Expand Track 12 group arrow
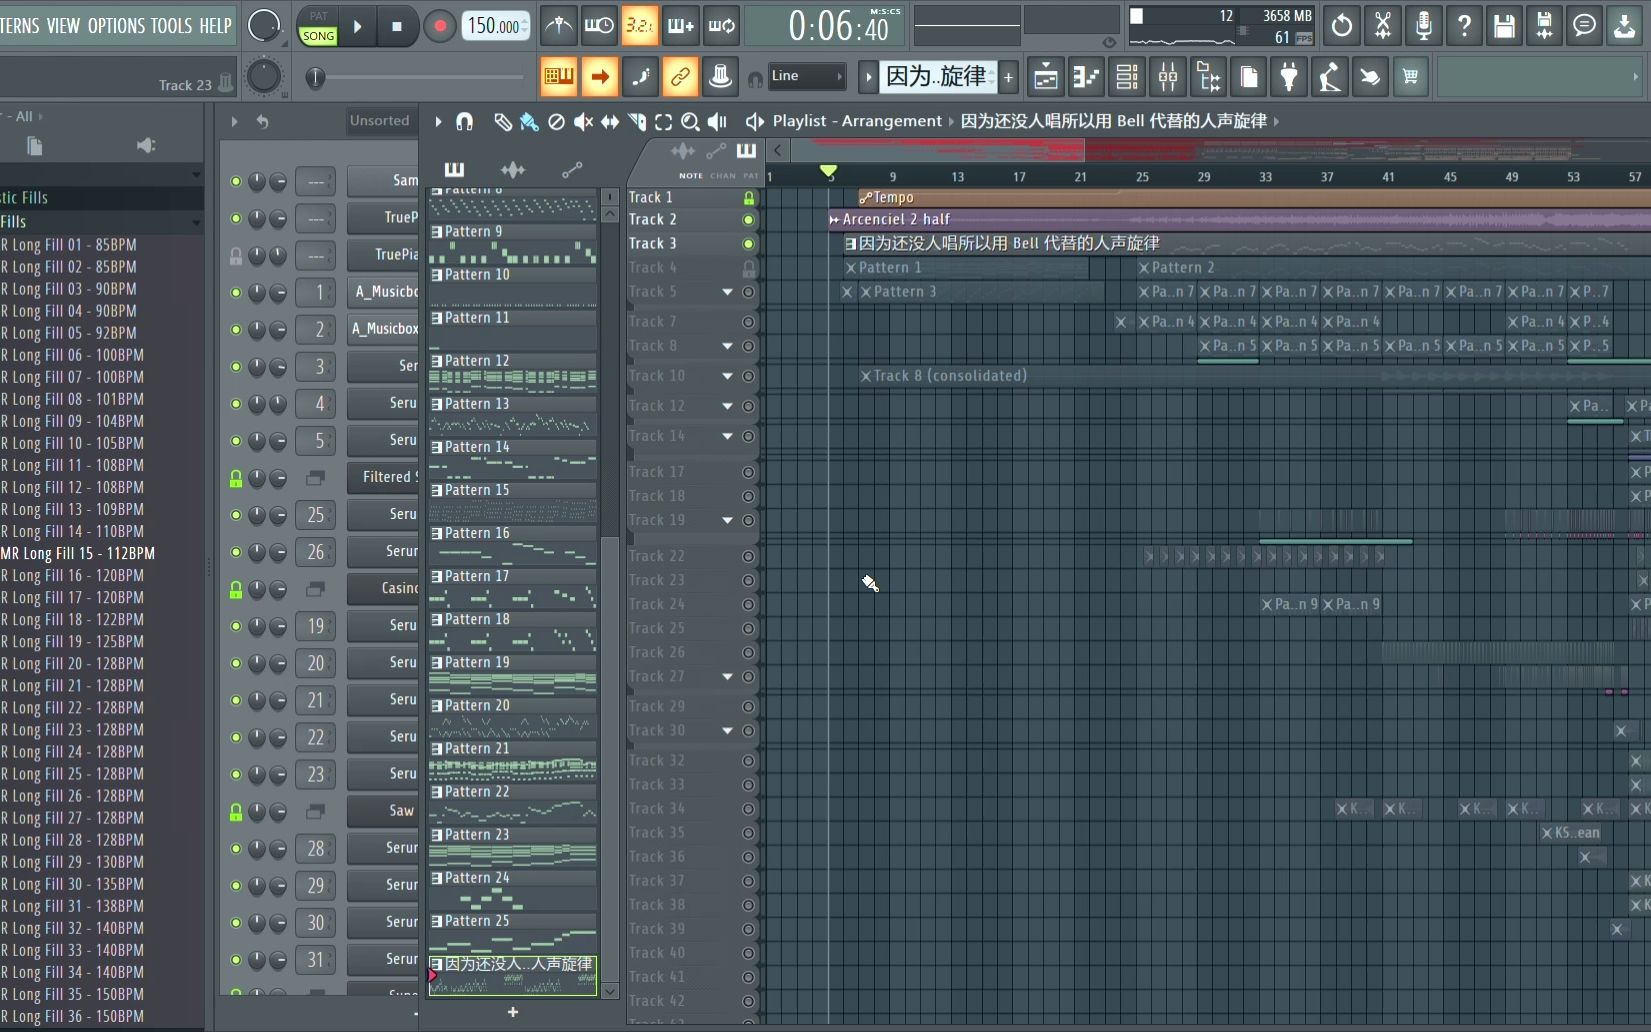This screenshot has width=1651, height=1032. (x=728, y=406)
